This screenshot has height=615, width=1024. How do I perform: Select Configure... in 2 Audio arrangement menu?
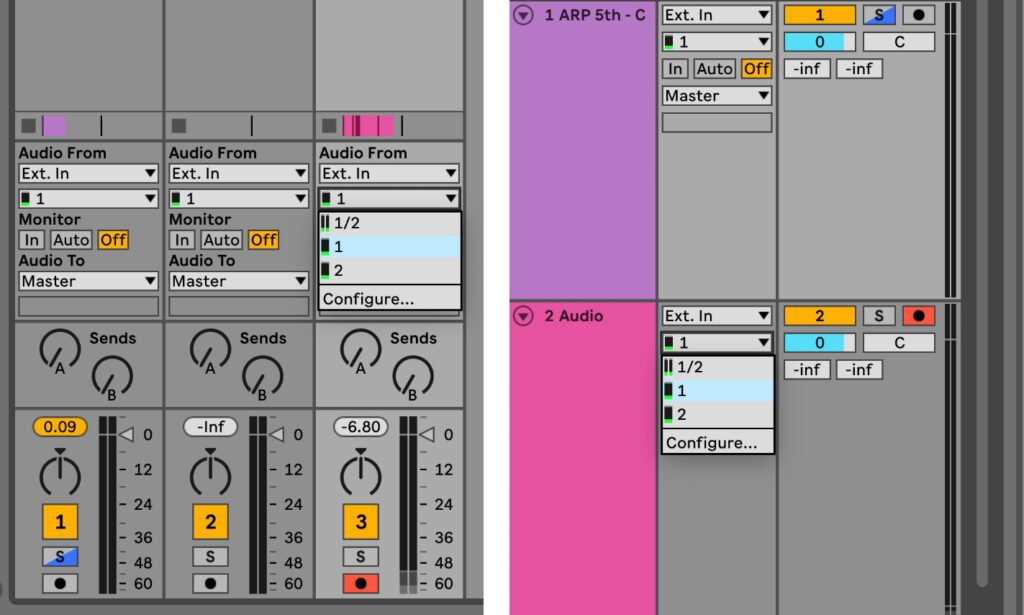click(x=718, y=443)
